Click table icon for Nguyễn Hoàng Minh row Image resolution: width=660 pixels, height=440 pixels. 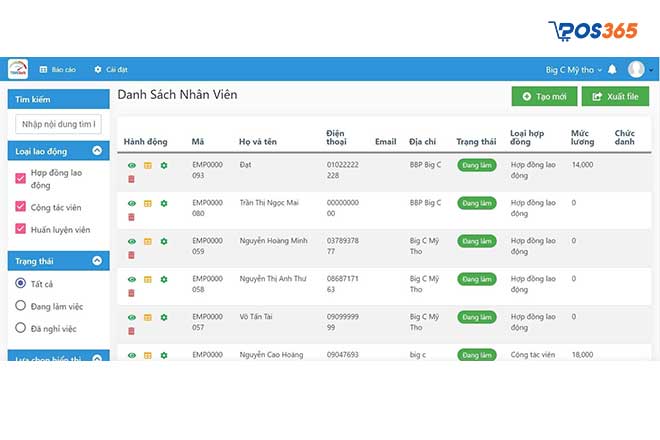(147, 241)
